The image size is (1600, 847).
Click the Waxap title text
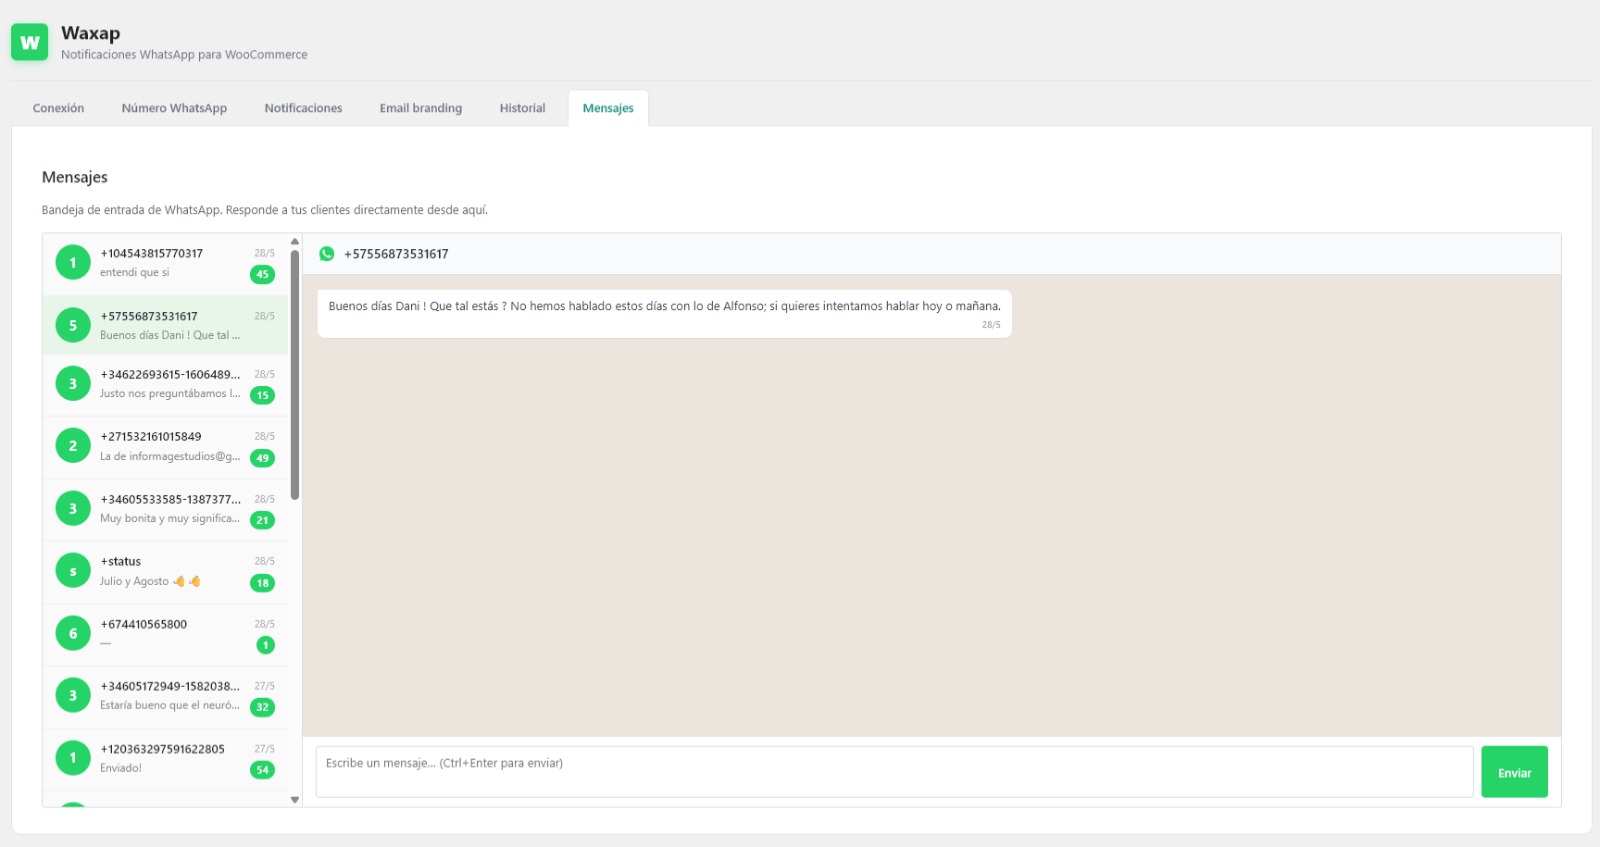[x=90, y=33]
